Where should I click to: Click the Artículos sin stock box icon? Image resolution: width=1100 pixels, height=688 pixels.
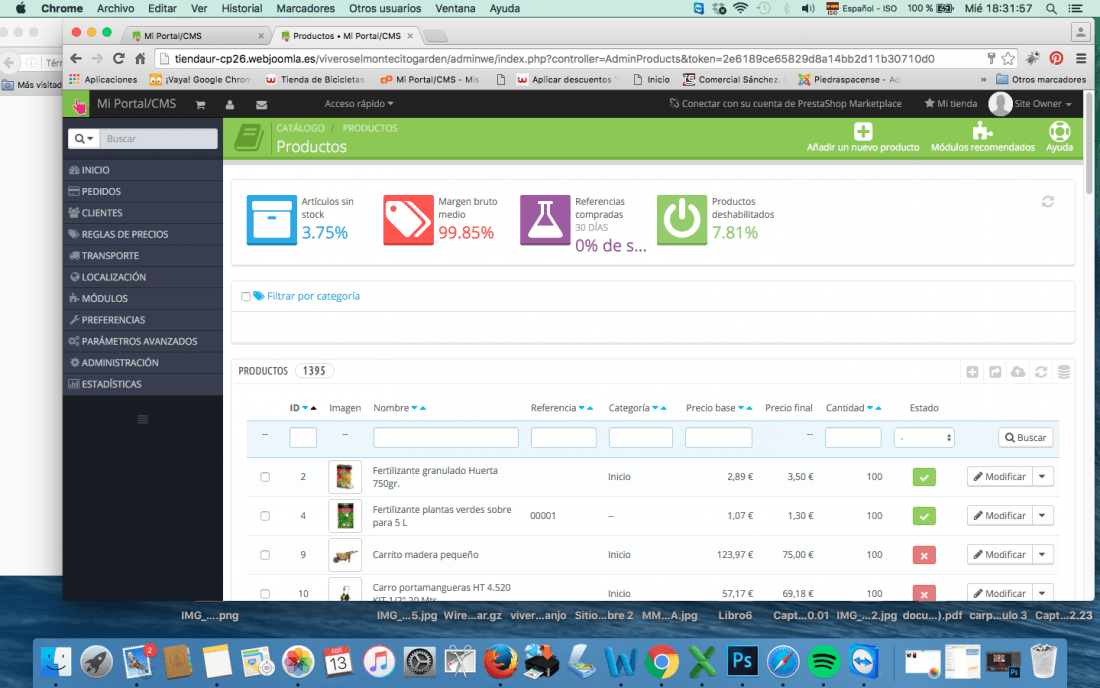[x=271, y=220]
